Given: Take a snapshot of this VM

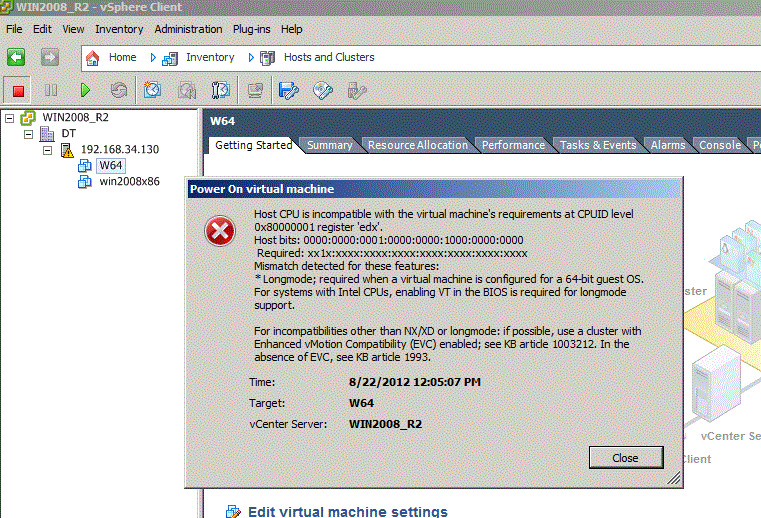Looking at the screenshot, I should [x=152, y=90].
